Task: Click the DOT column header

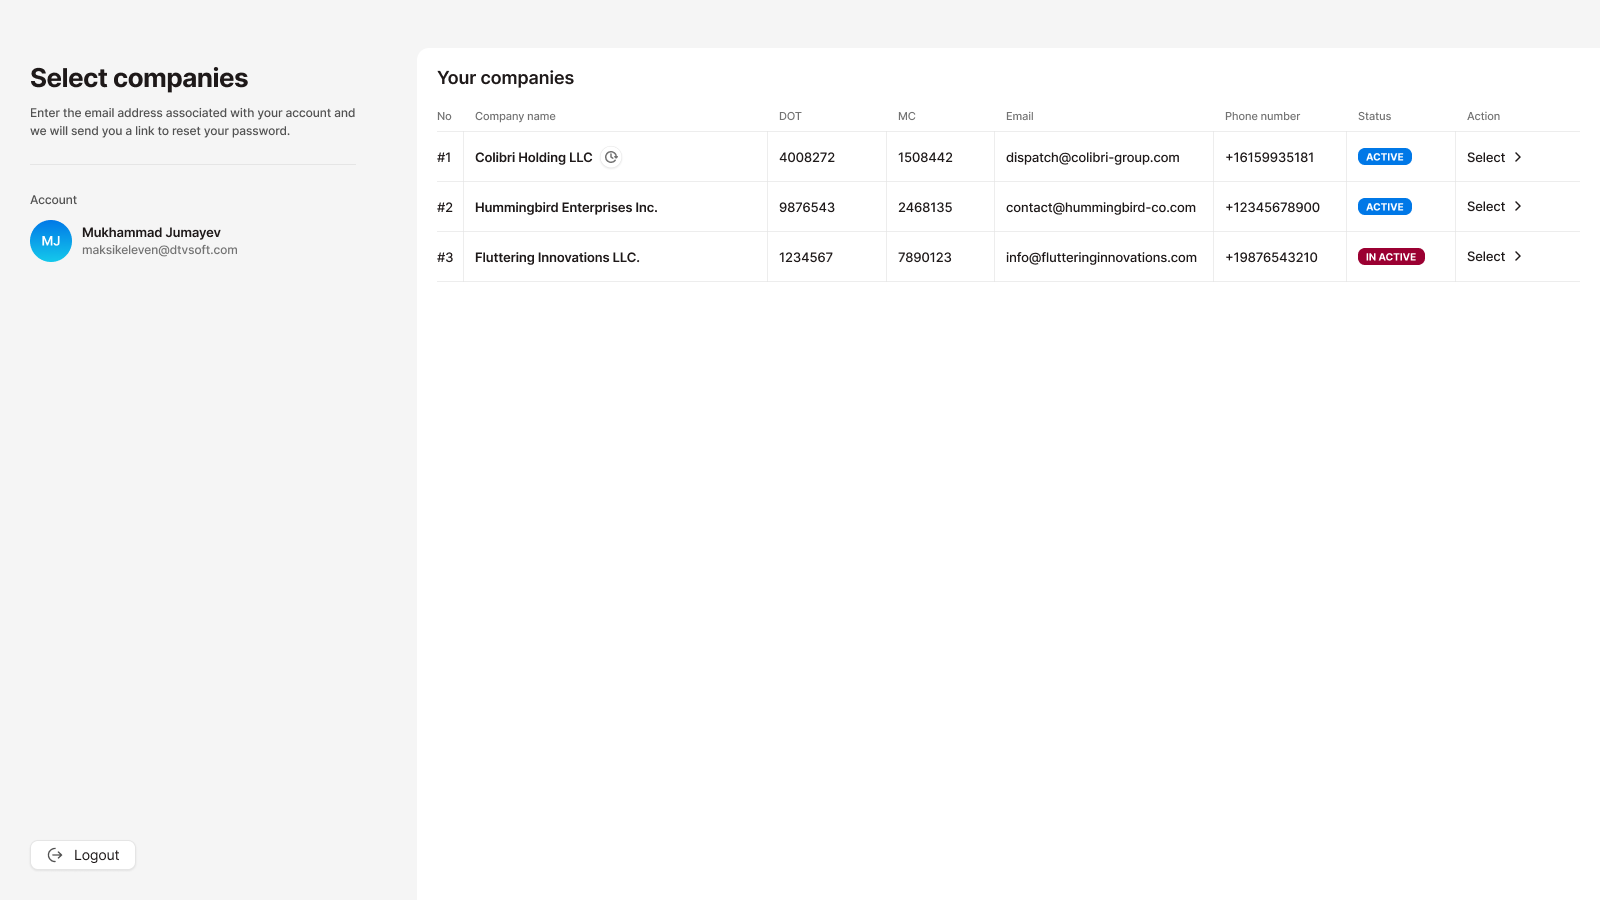Action: pyautogui.click(x=790, y=116)
